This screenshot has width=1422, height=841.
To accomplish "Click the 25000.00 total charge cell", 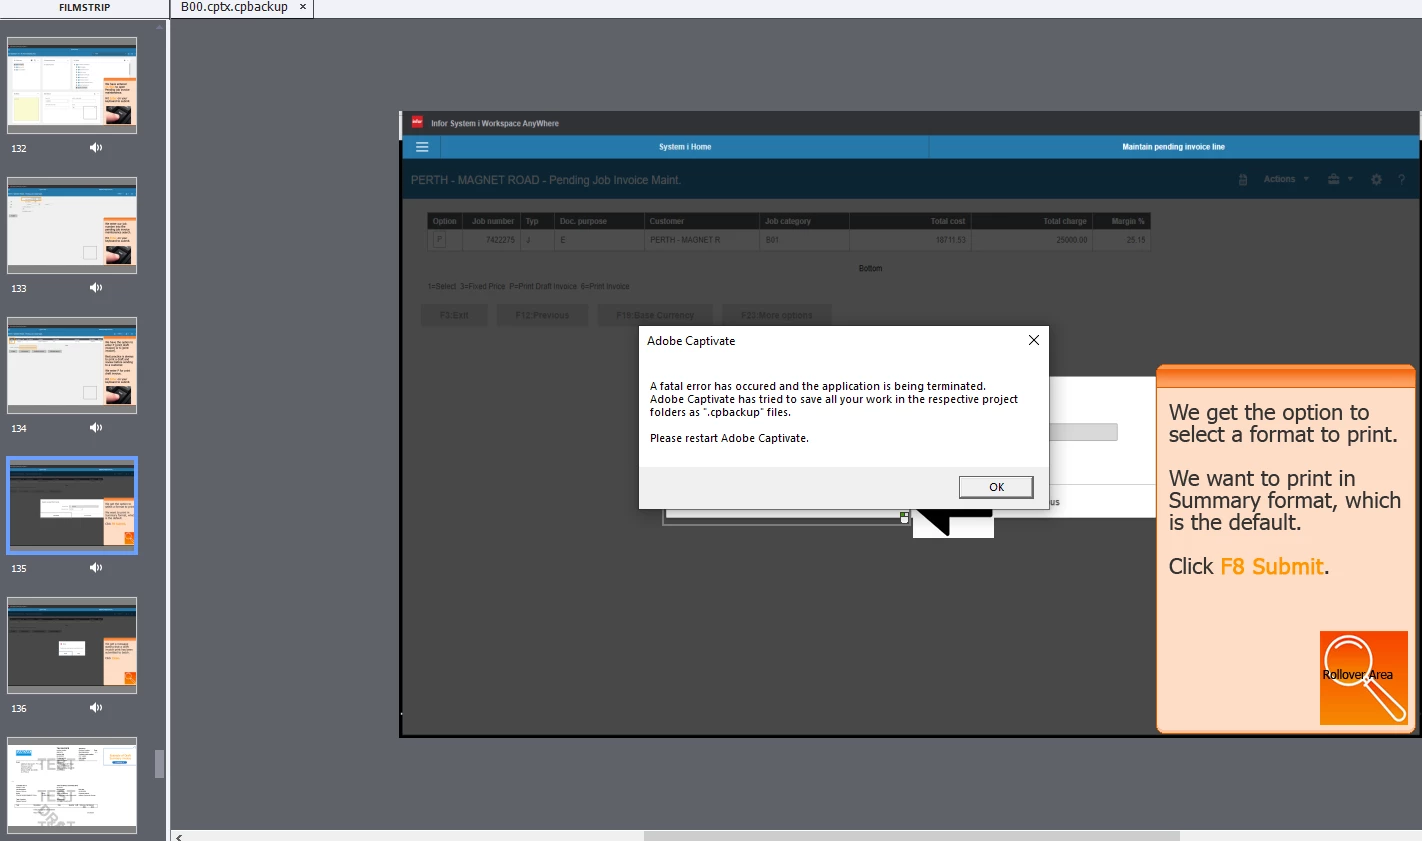I will [x=1030, y=240].
